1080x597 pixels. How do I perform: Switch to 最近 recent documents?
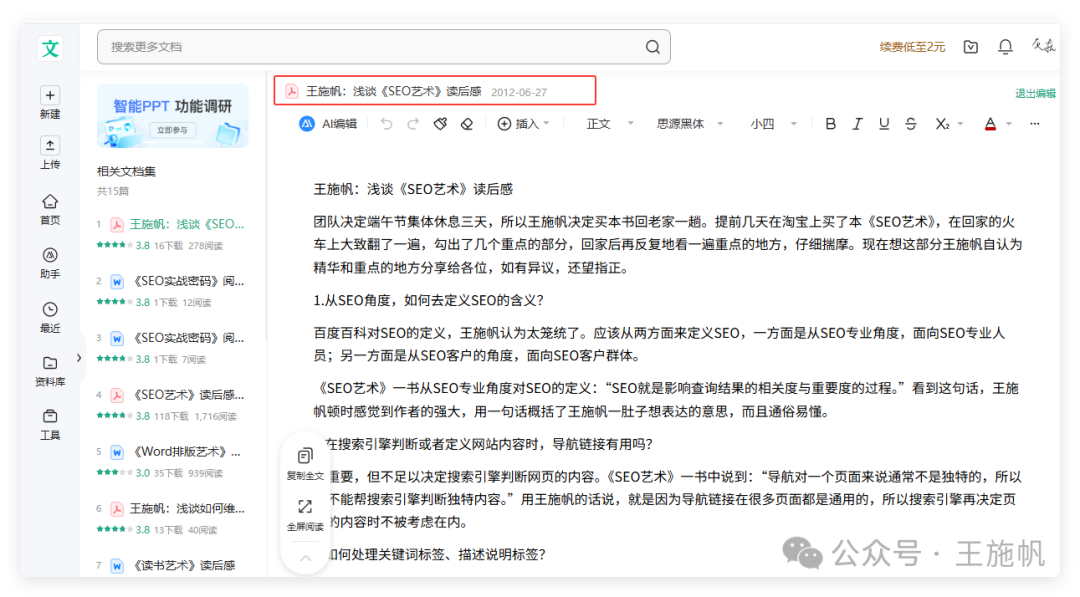(x=50, y=315)
